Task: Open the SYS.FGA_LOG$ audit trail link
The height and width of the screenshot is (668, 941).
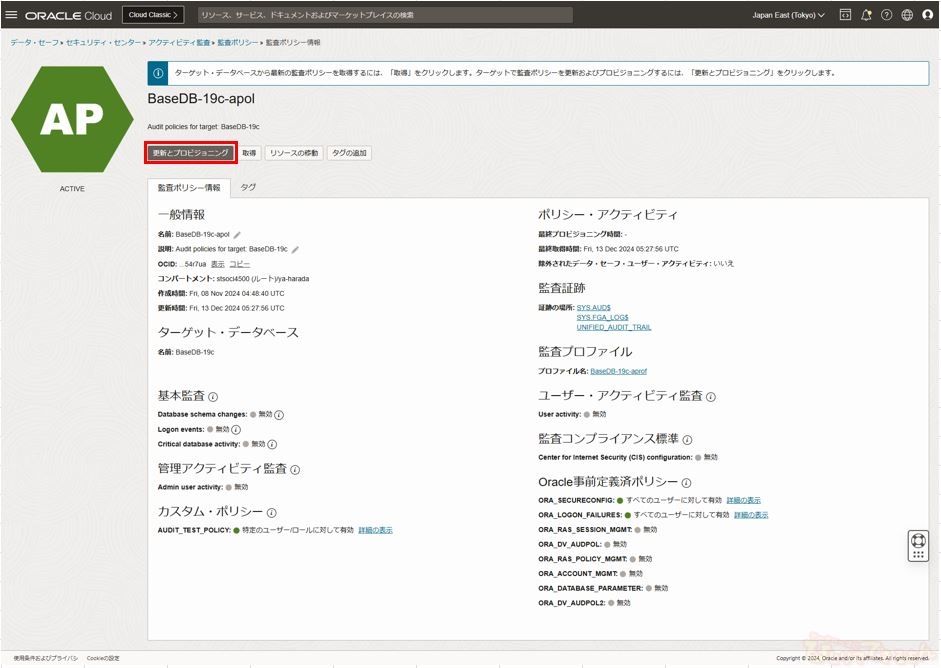Action: 603,317
